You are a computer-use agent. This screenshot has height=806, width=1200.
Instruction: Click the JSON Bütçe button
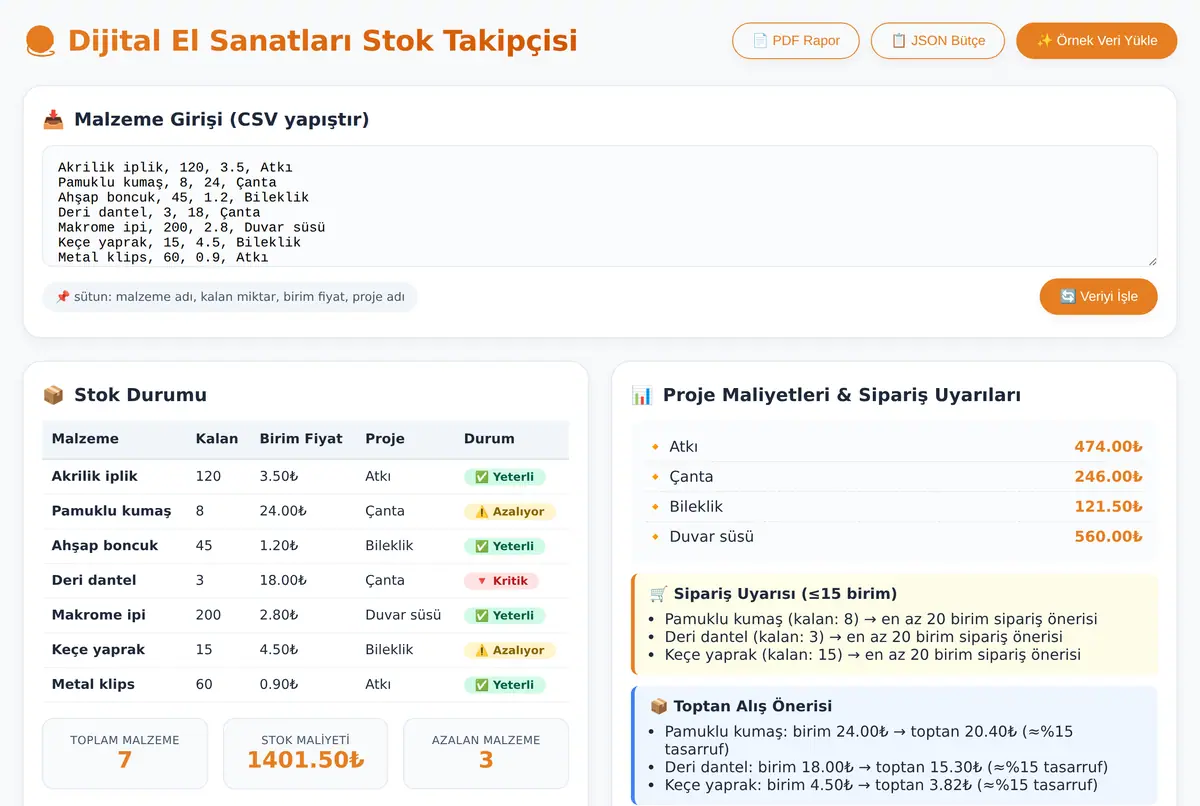click(x=938, y=41)
